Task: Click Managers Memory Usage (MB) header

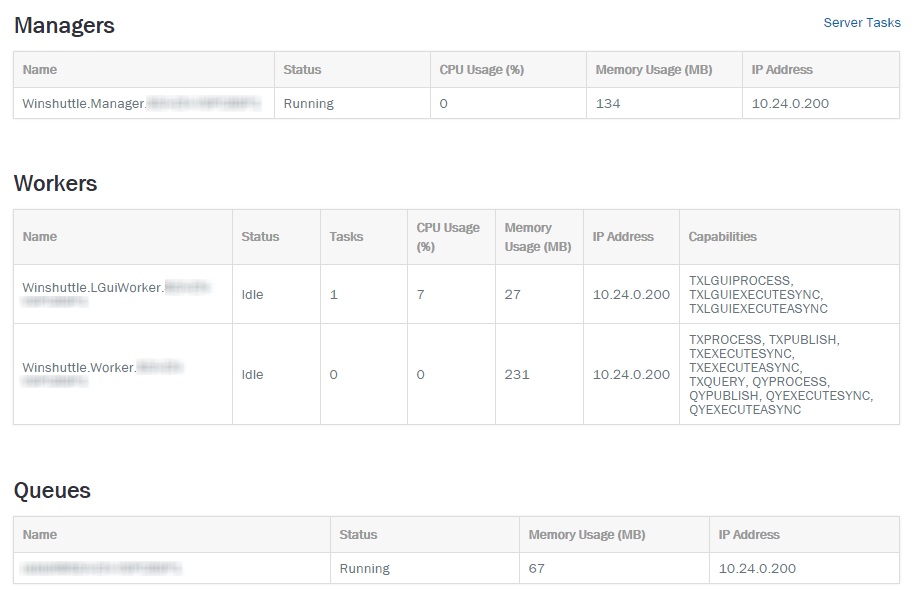Action: tap(664, 69)
